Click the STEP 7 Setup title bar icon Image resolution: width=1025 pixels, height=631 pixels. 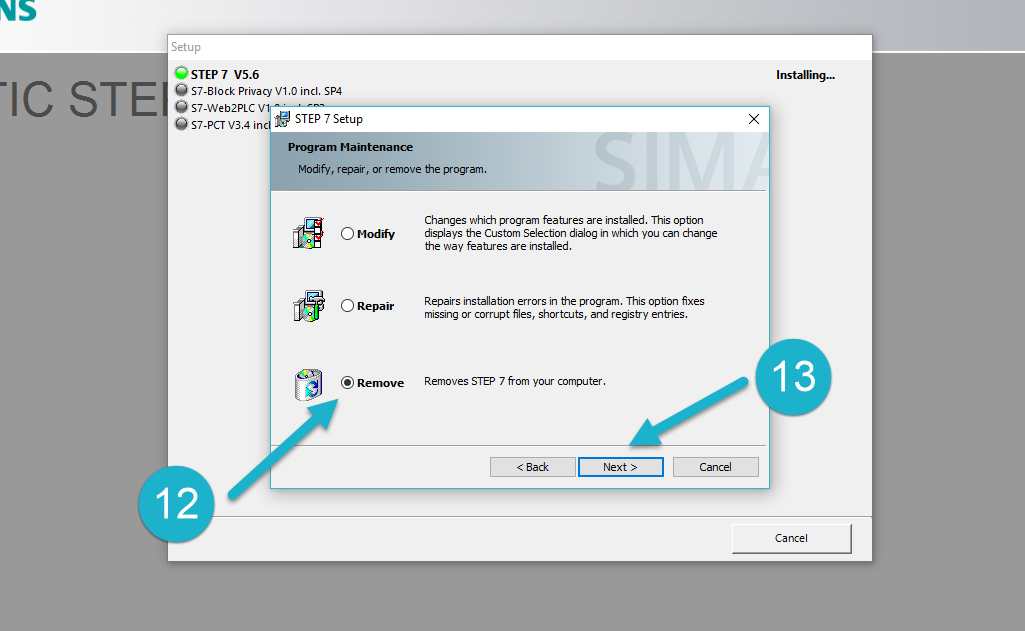tap(282, 119)
